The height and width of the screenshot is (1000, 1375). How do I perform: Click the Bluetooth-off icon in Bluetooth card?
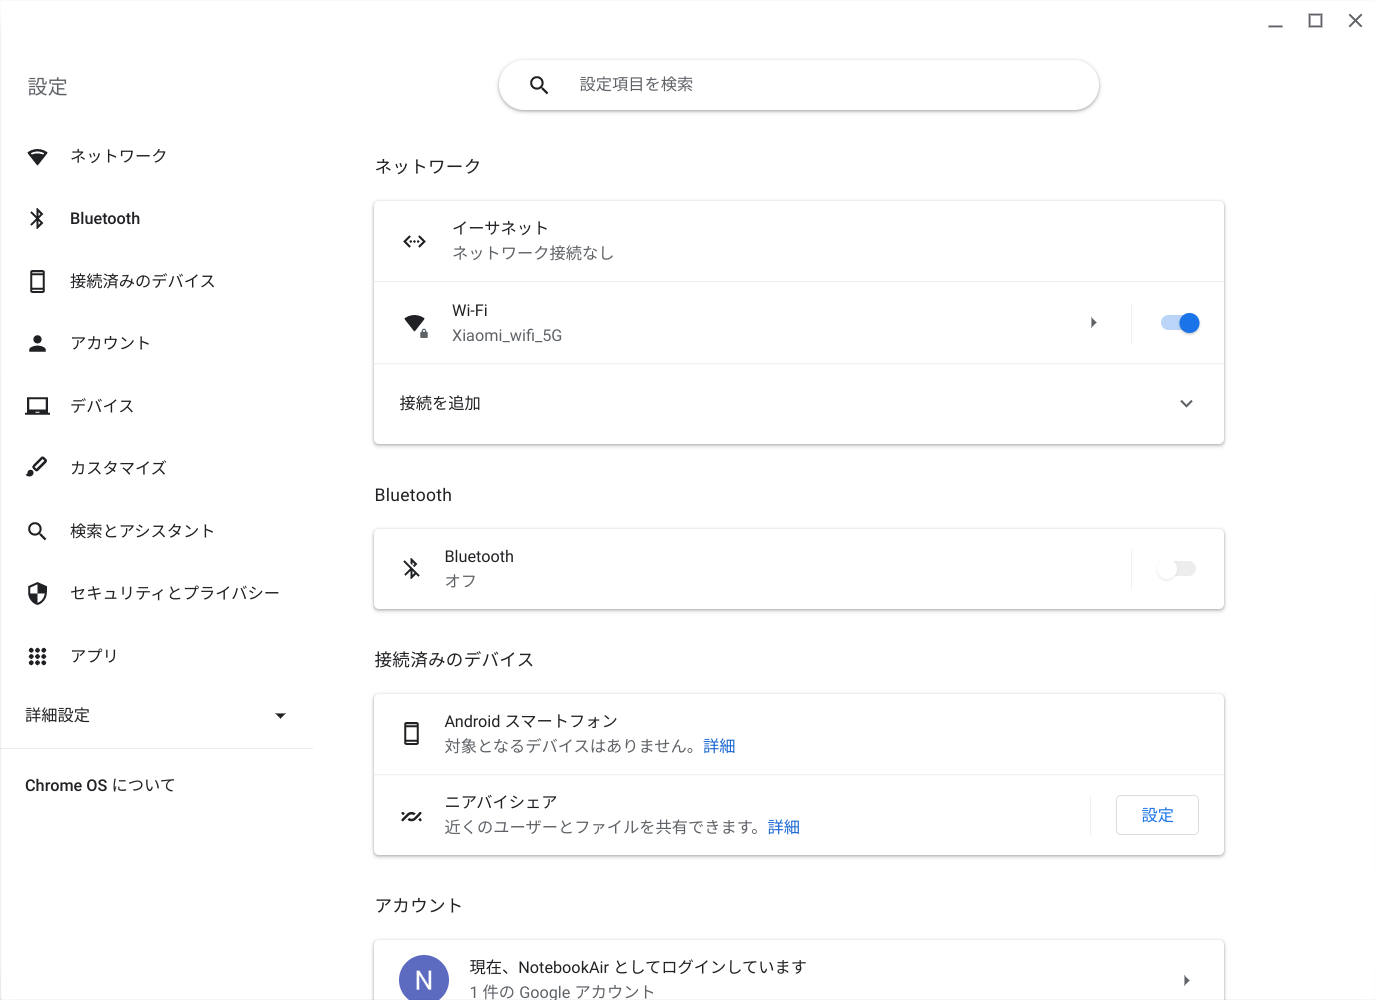click(411, 569)
